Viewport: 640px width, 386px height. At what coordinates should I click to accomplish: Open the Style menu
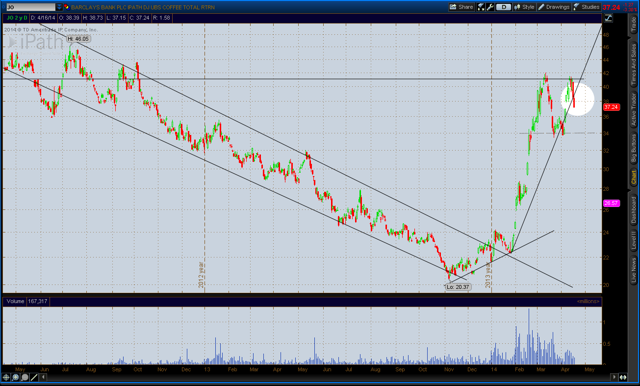point(524,7)
